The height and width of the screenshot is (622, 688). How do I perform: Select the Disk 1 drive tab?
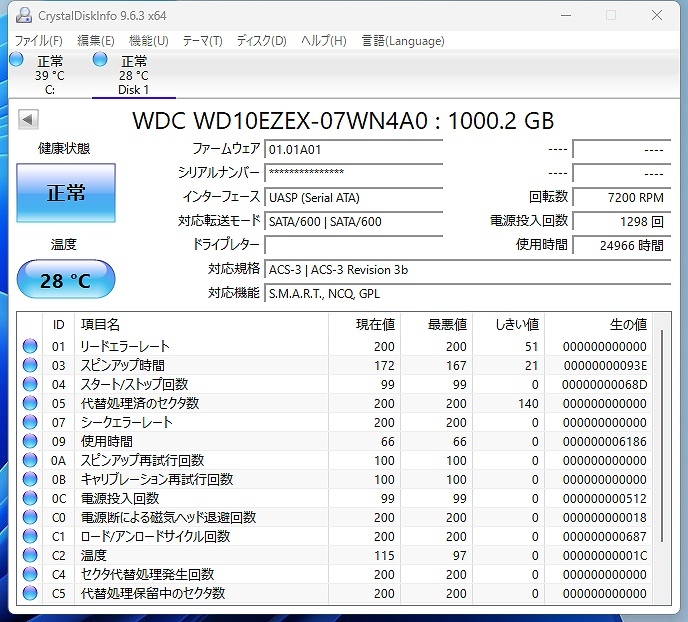(x=134, y=75)
